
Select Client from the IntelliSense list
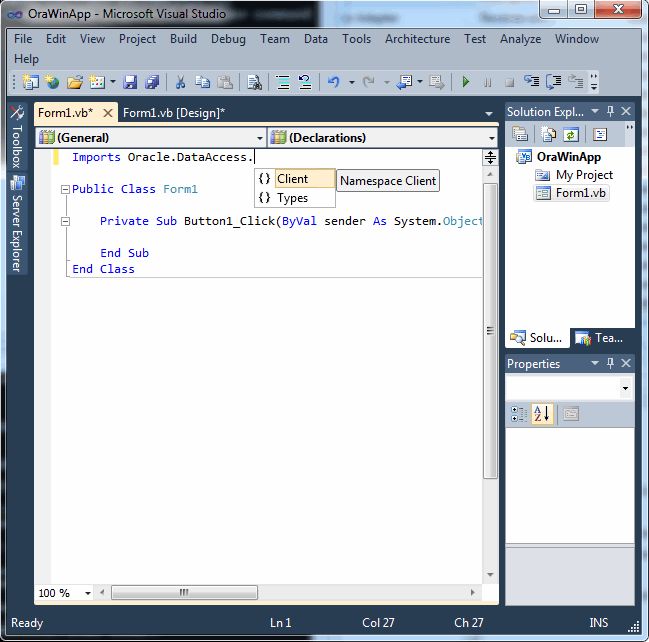point(293,179)
